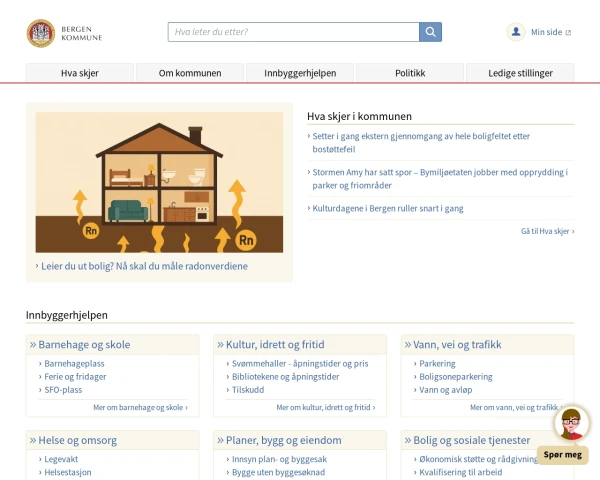Click the radon house illustration
The width and height of the screenshot is (600, 480).
[x=159, y=182]
